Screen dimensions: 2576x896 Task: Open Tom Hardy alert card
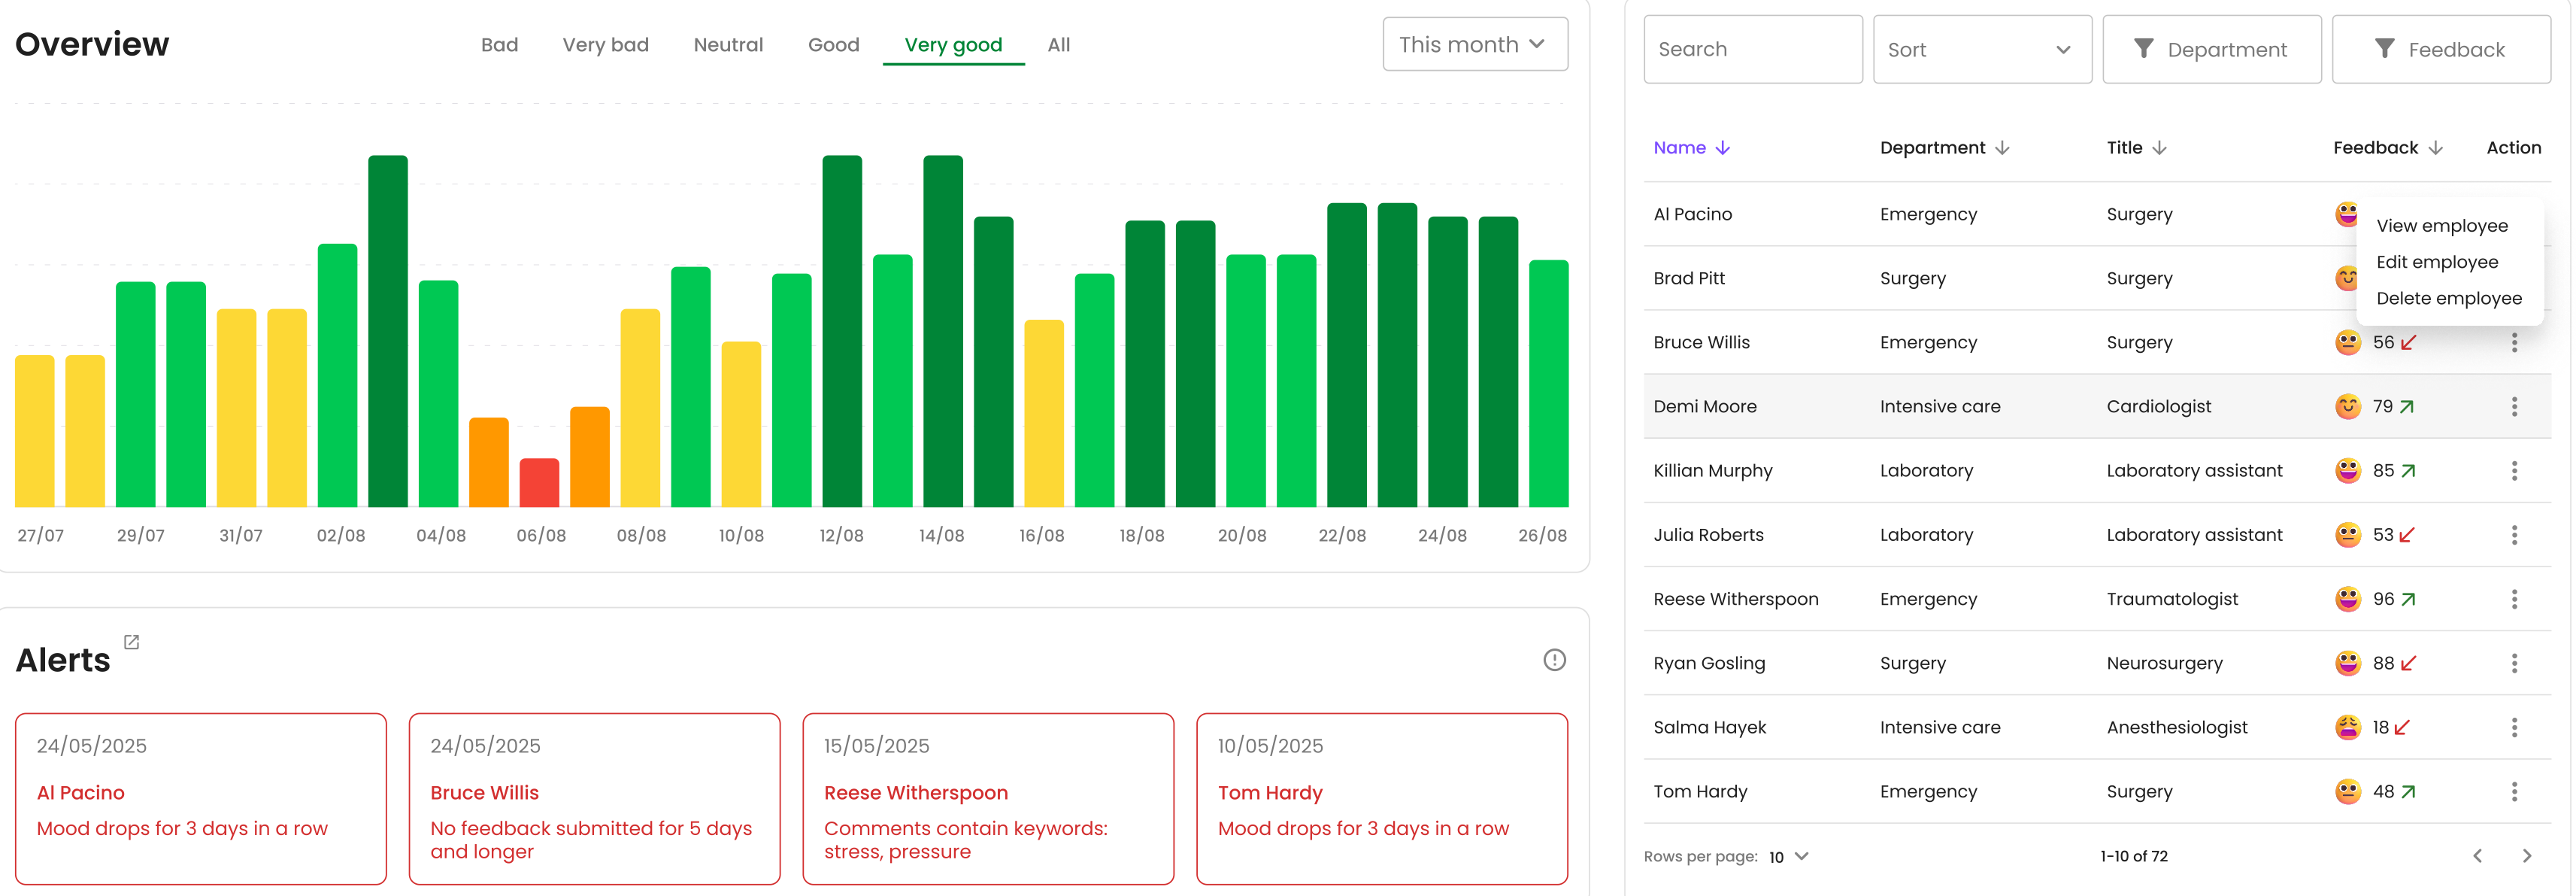(1382, 799)
